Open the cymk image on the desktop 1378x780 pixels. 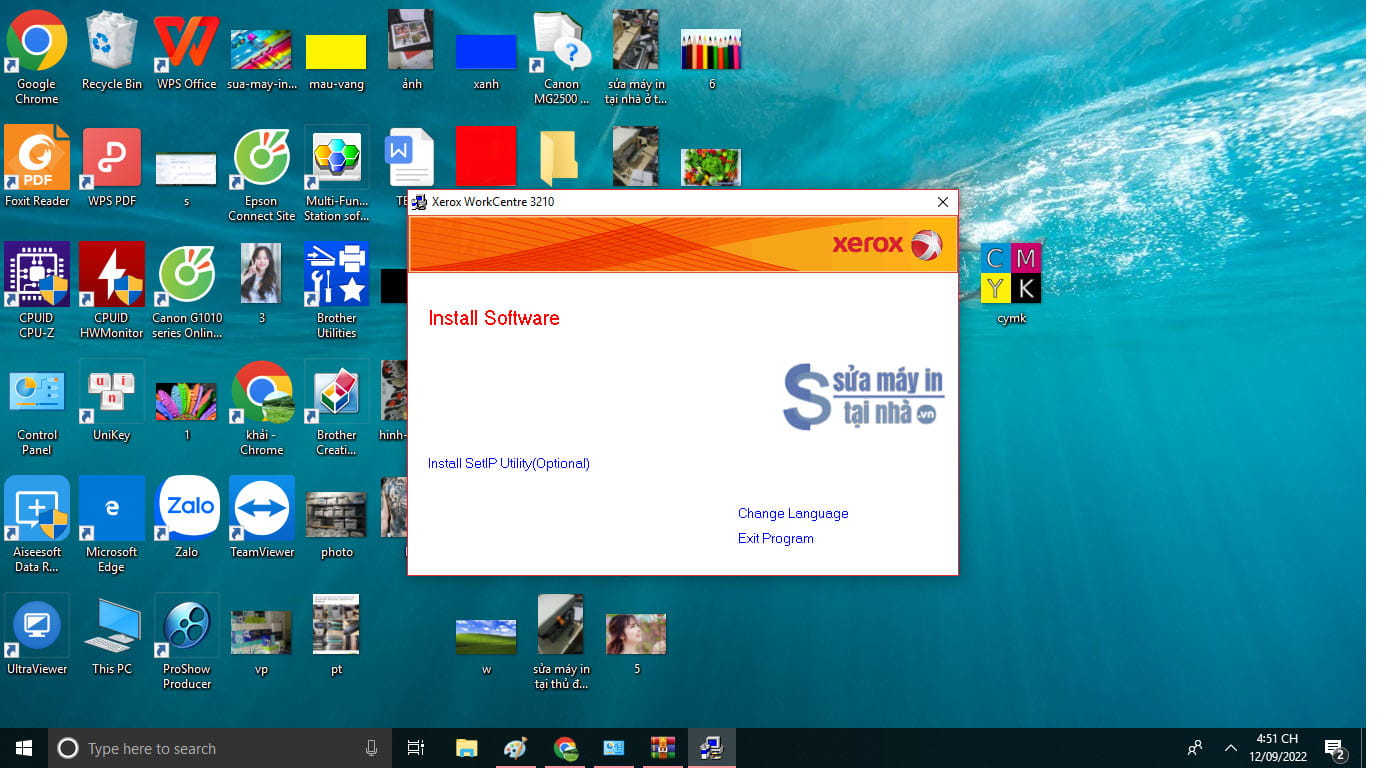tap(1010, 274)
